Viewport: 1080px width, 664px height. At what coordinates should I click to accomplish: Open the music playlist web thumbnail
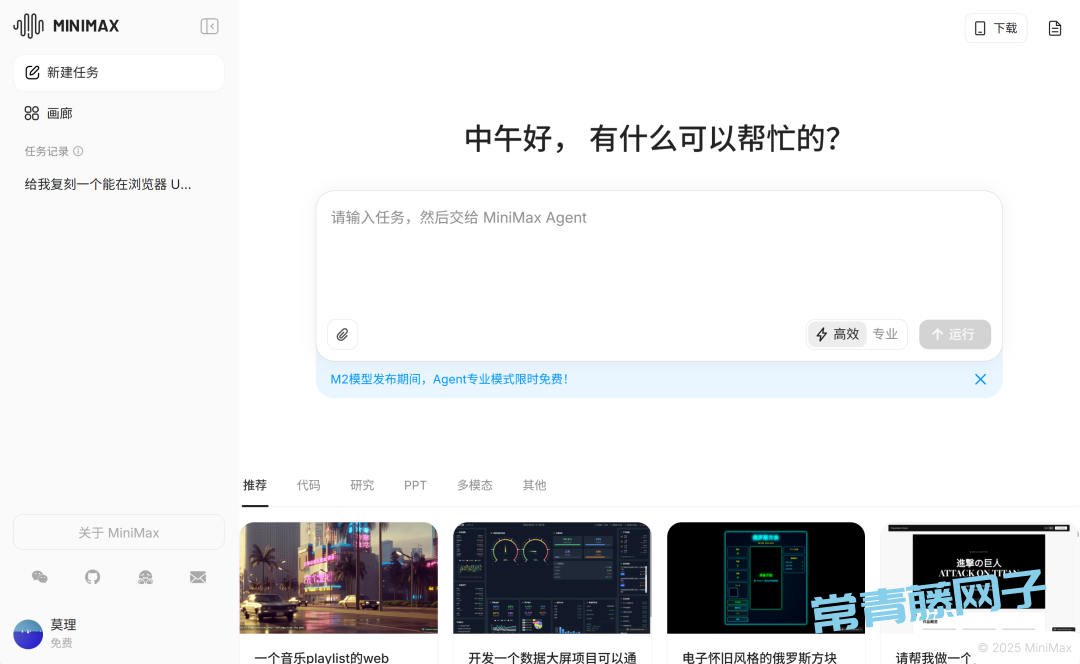[x=338, y=577]
